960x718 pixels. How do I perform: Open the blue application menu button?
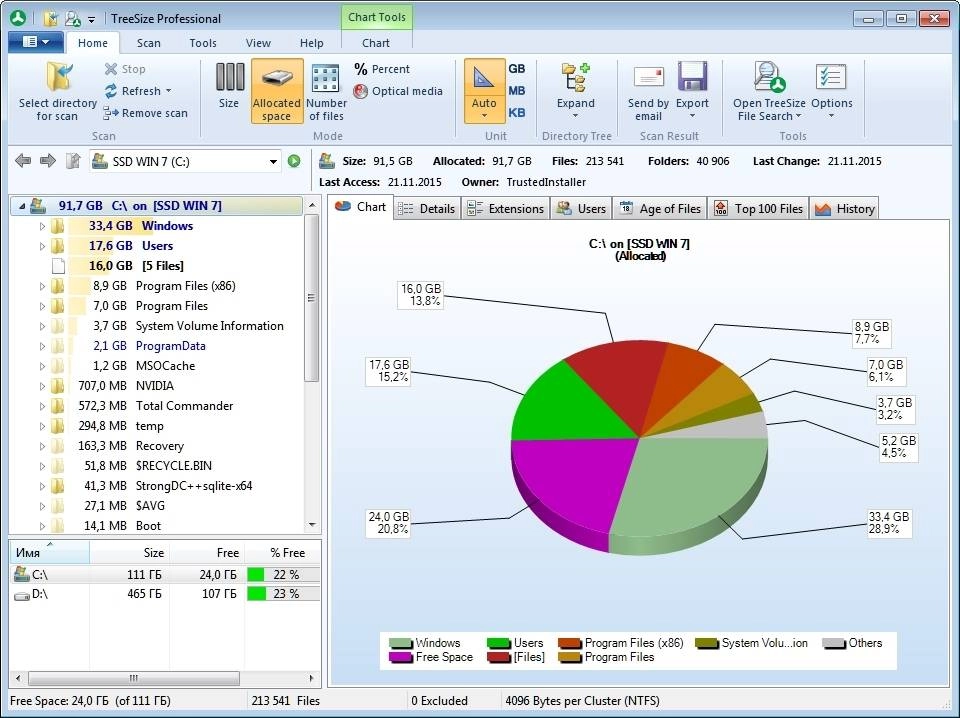(36, 42)
